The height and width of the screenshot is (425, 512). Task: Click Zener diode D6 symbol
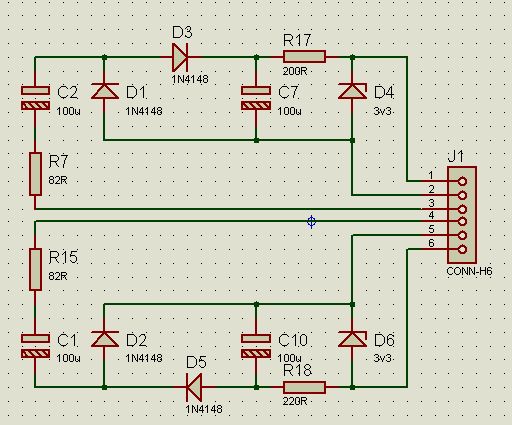coord(352,339)
